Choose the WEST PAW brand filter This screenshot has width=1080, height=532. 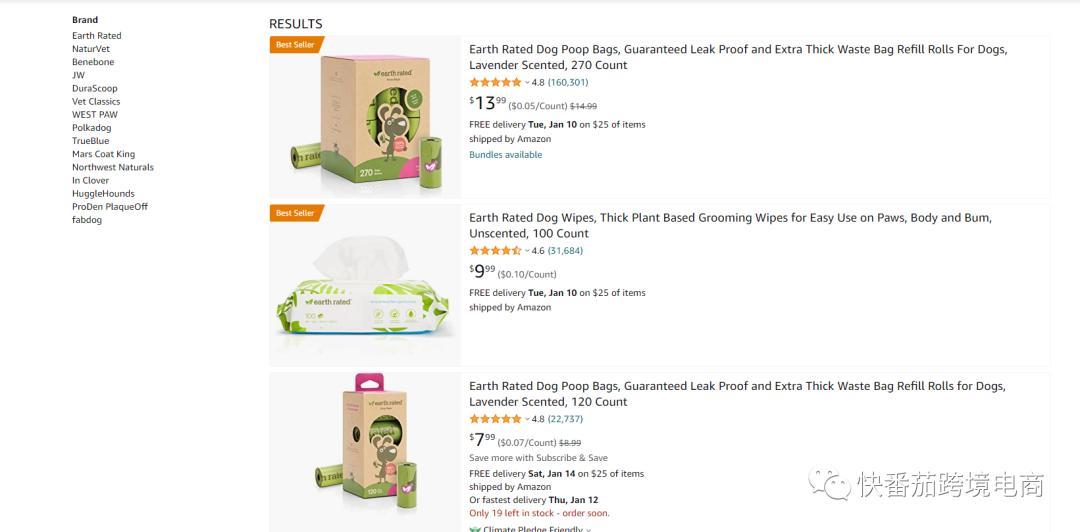pos(95,115)
